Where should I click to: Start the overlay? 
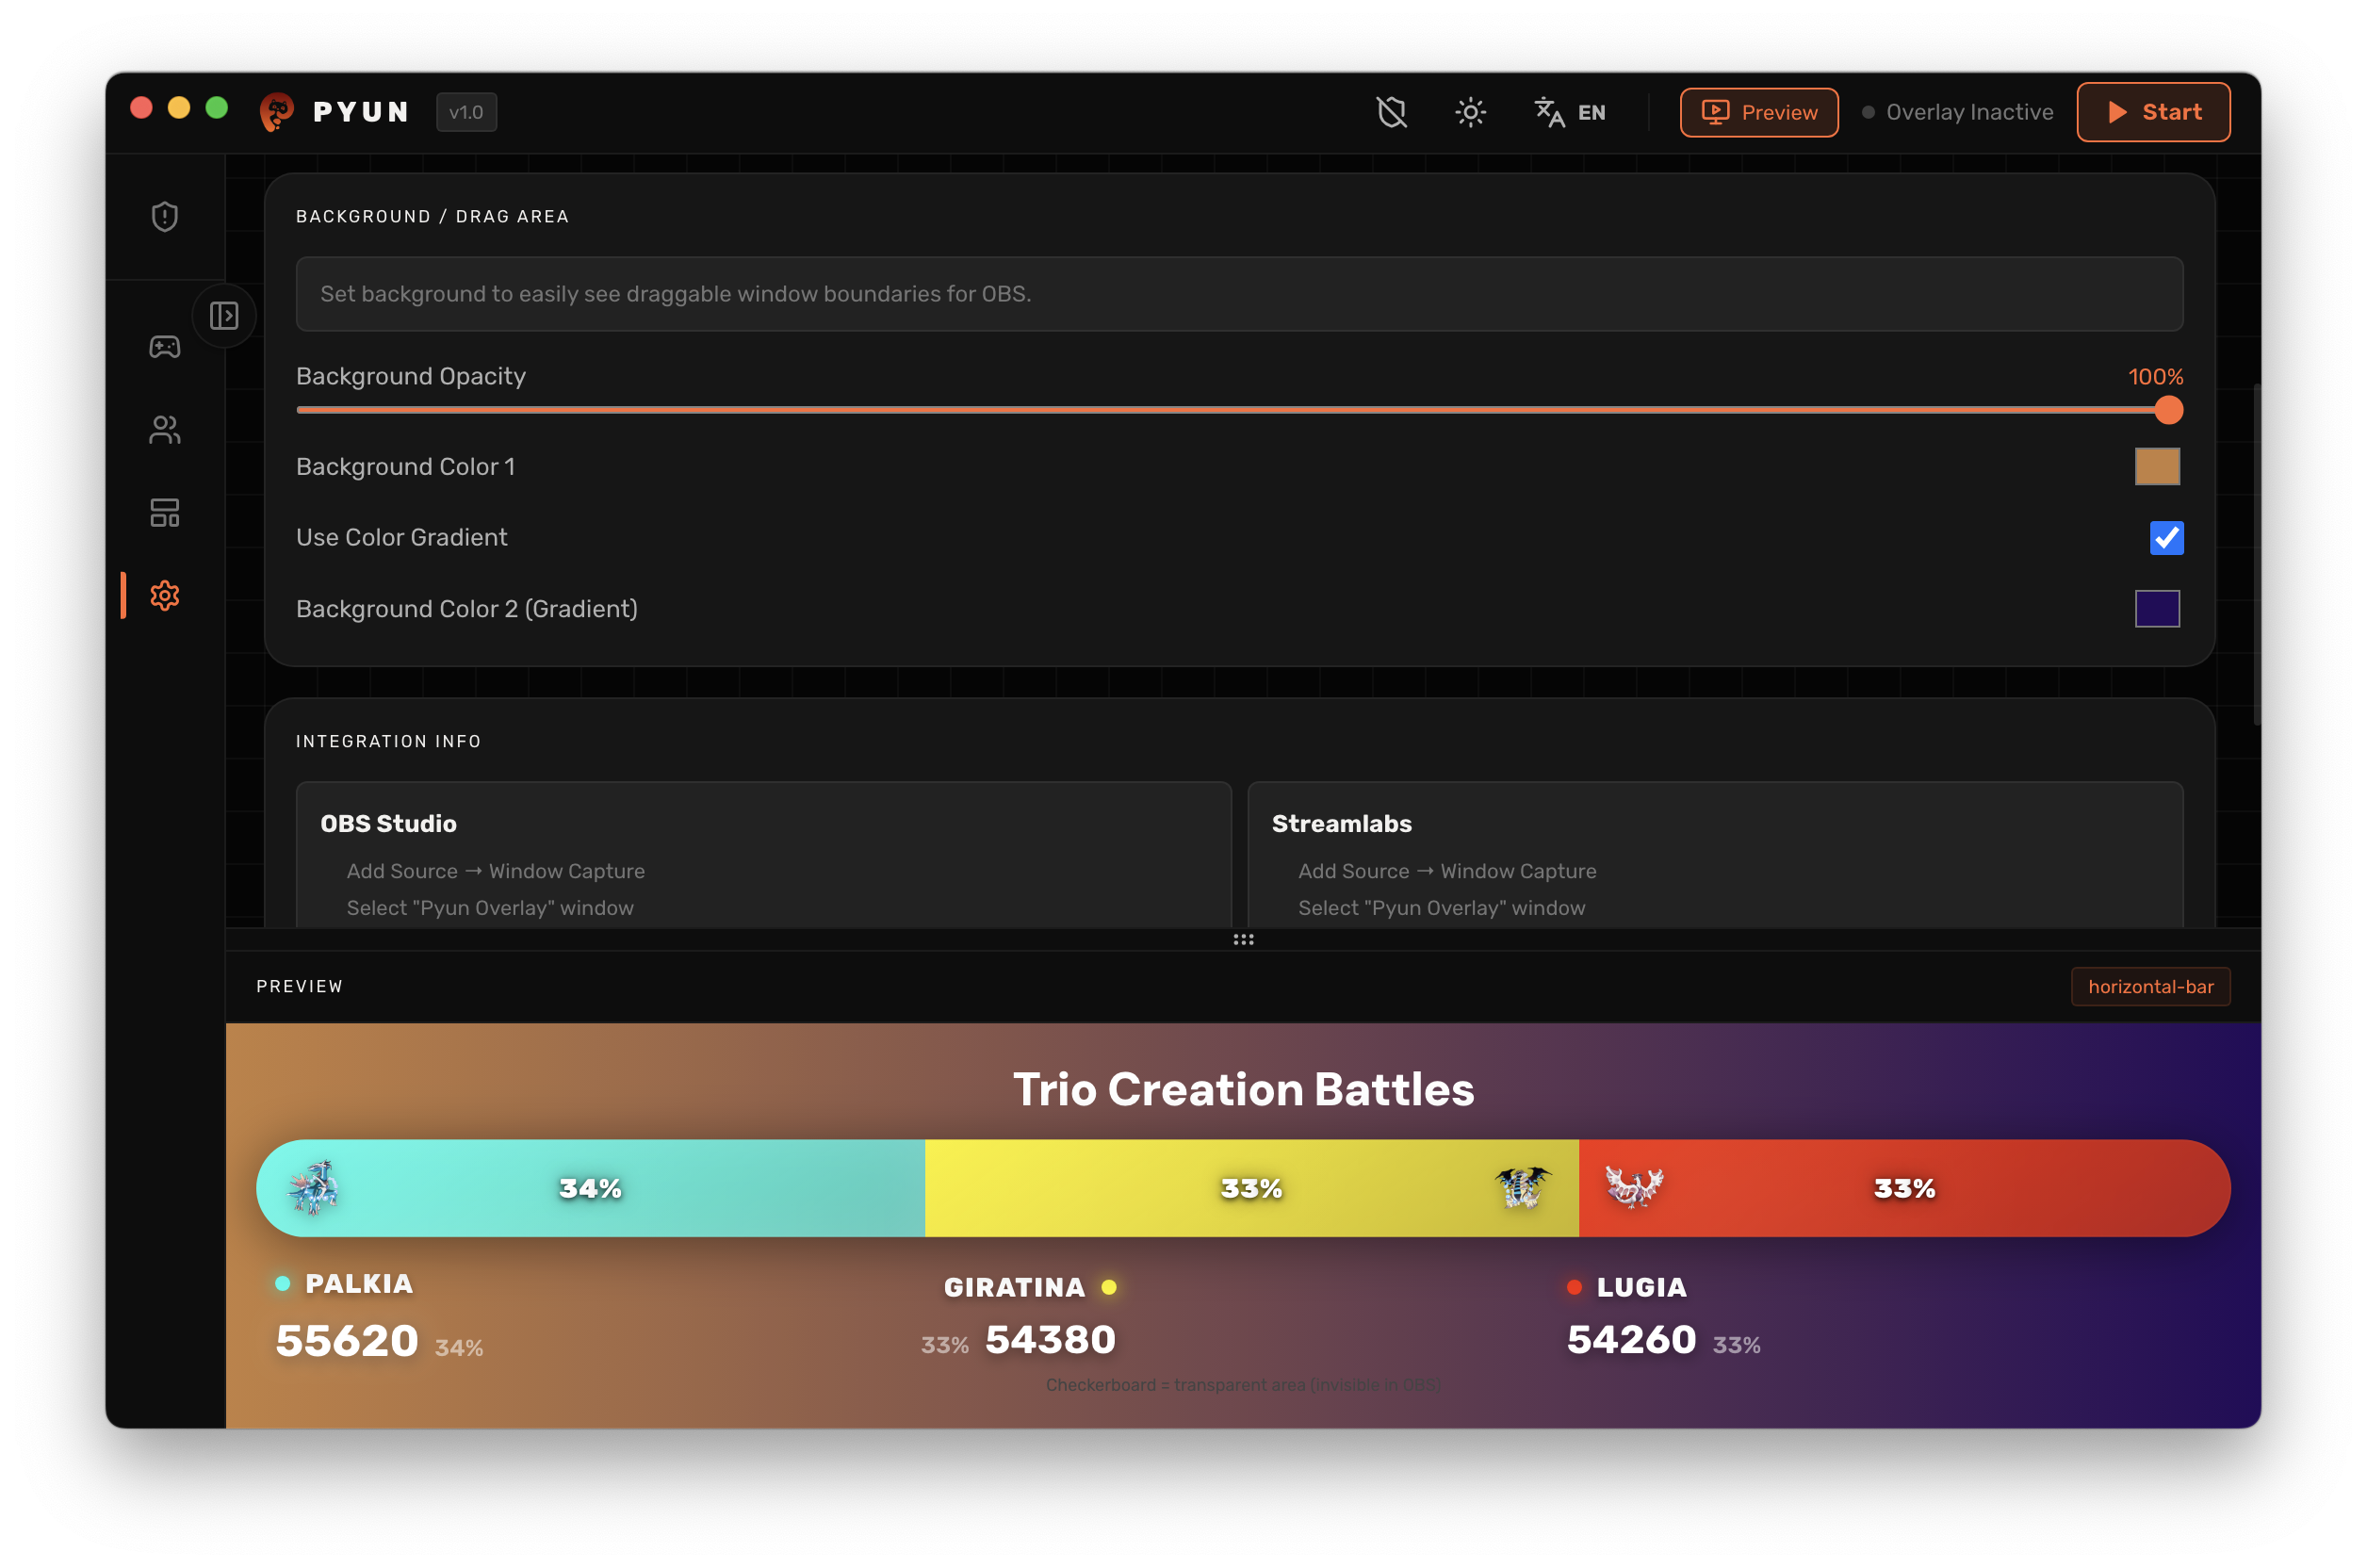click(x=2153, y=112)
